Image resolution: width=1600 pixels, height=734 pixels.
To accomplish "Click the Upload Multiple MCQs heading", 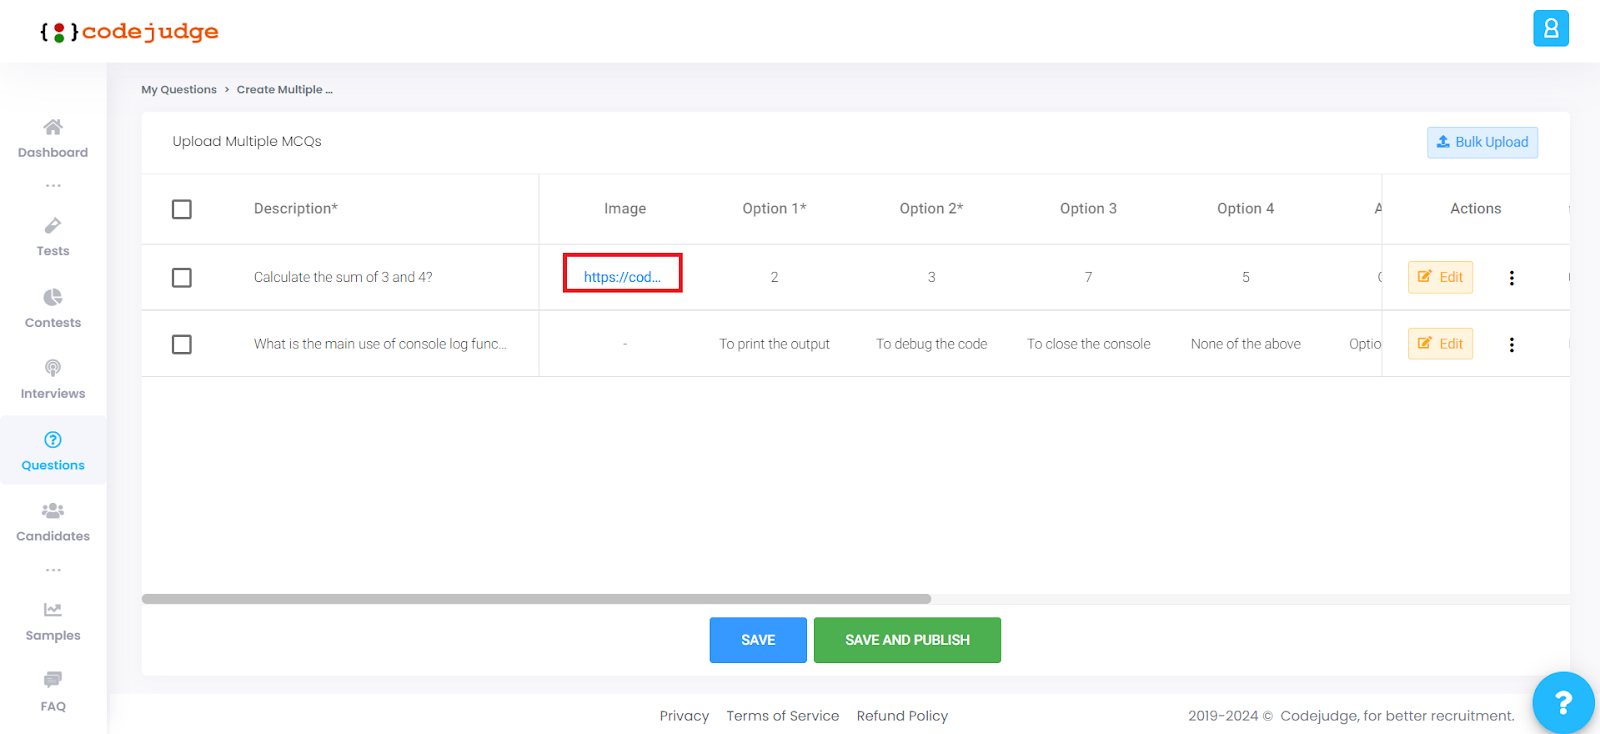I will click(247, 142).
